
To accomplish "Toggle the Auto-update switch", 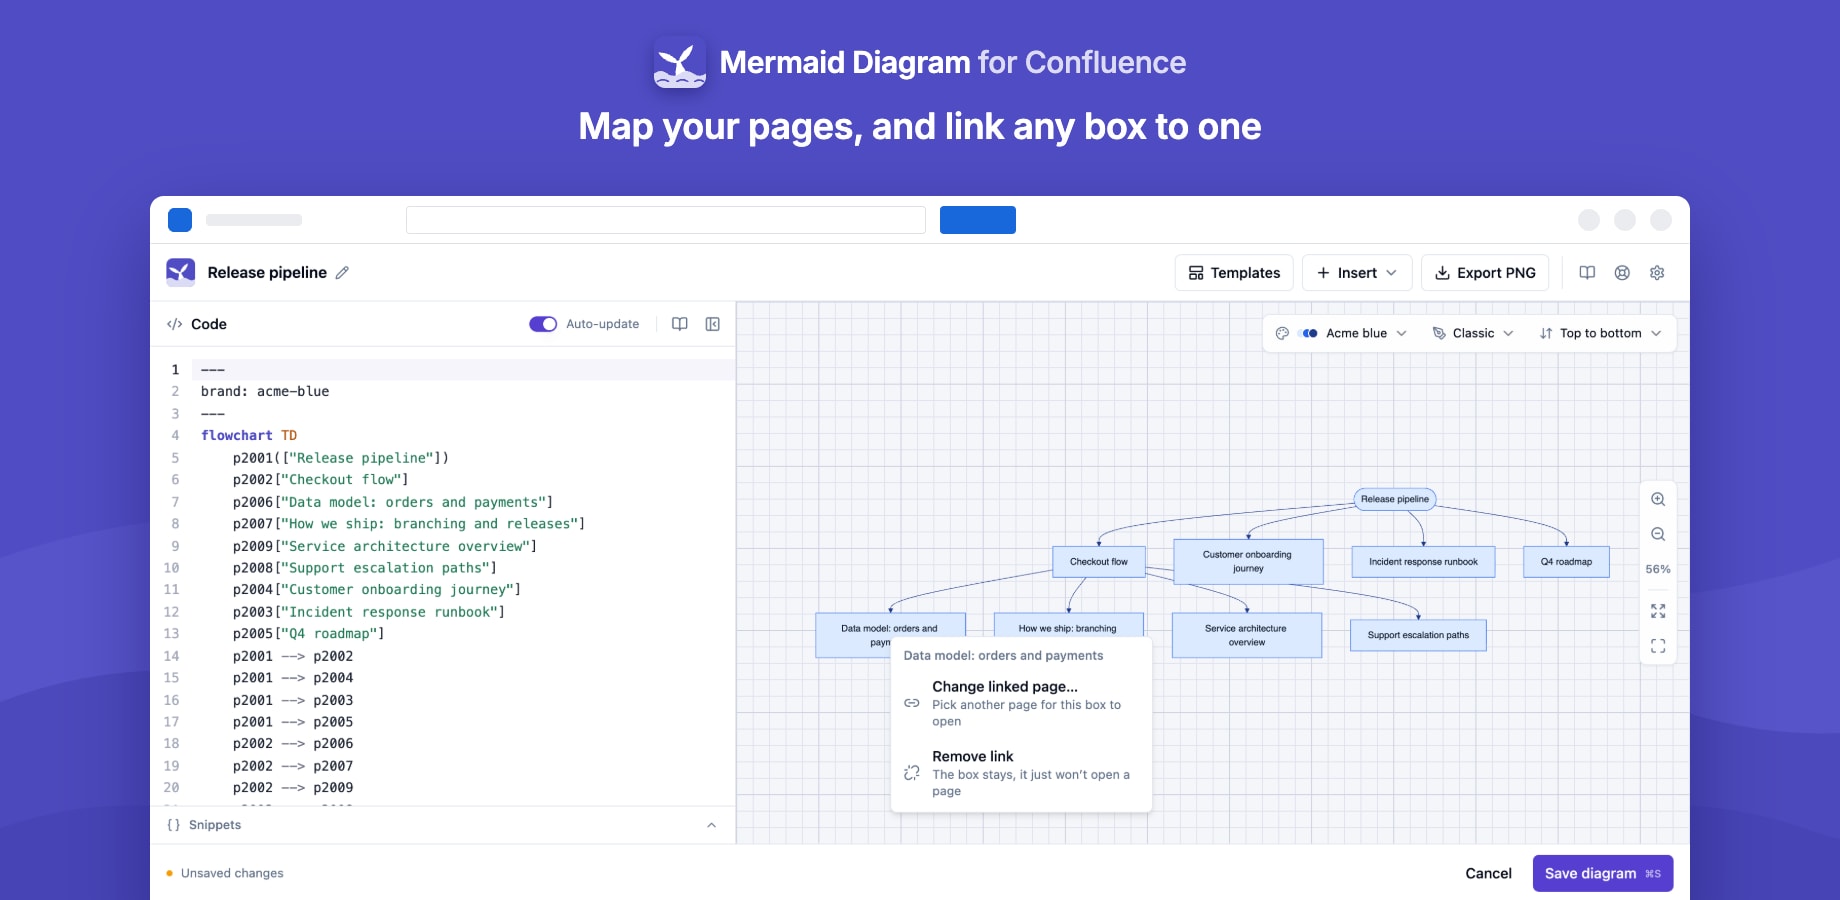I will coord(543,324).
